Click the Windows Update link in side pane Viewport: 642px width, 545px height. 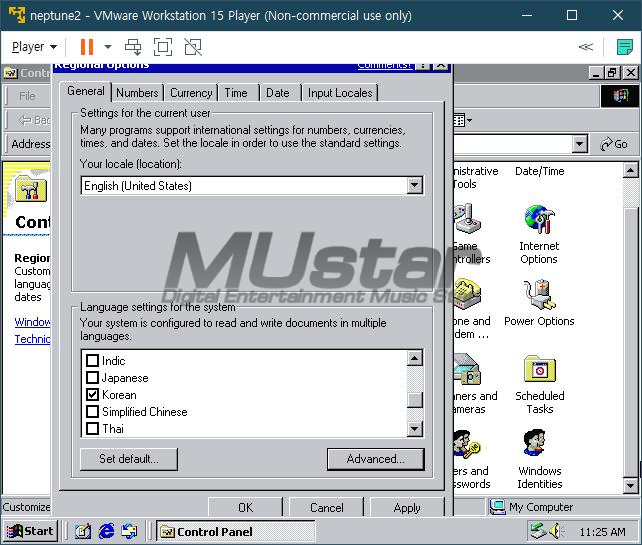[x=32, y=322]
